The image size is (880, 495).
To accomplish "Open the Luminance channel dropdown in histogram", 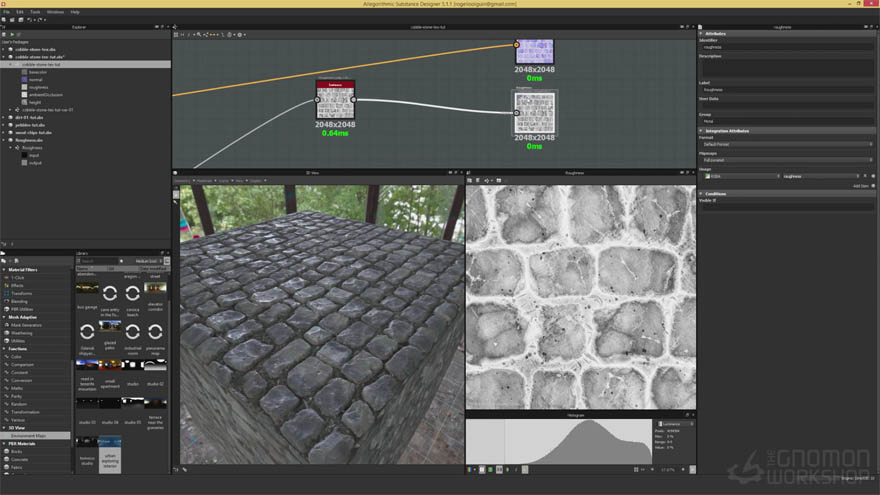I will 675,424.
